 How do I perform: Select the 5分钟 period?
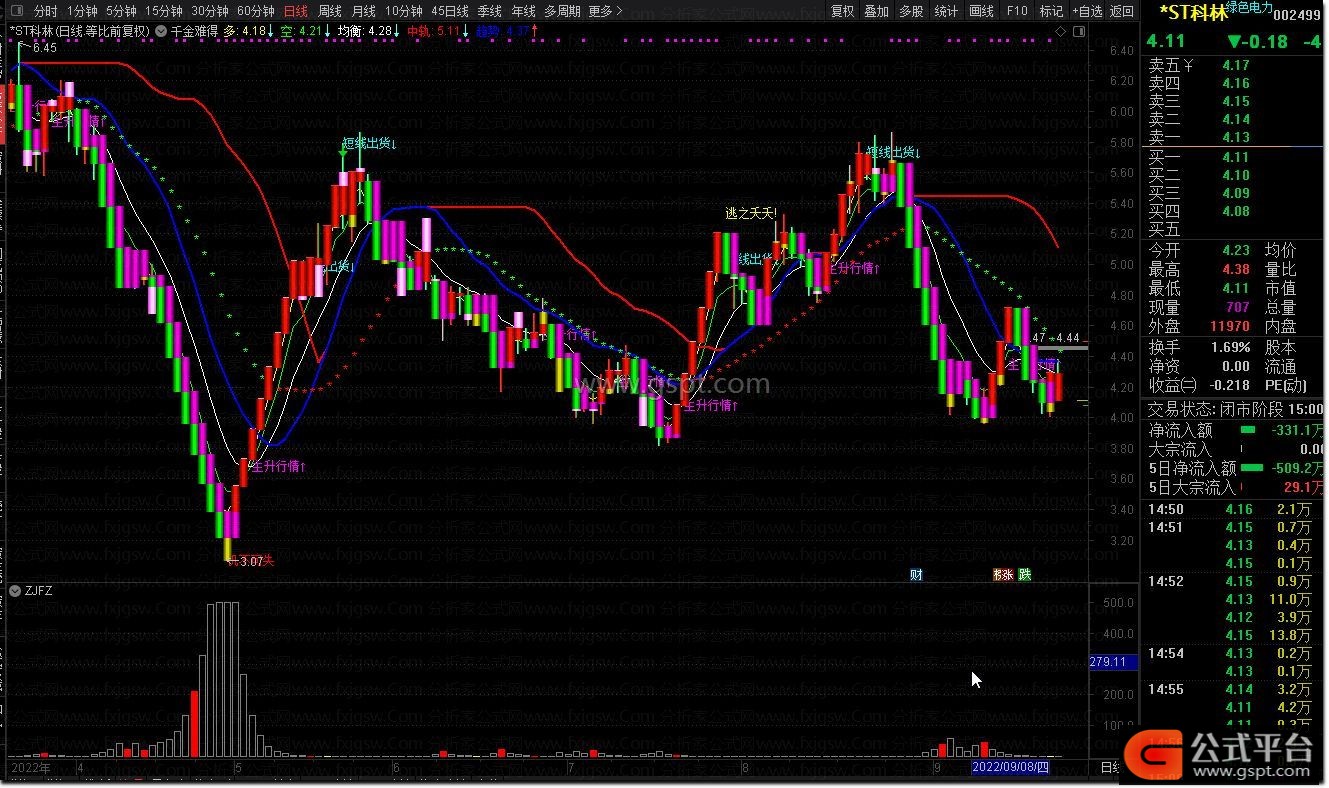point(121,11)
